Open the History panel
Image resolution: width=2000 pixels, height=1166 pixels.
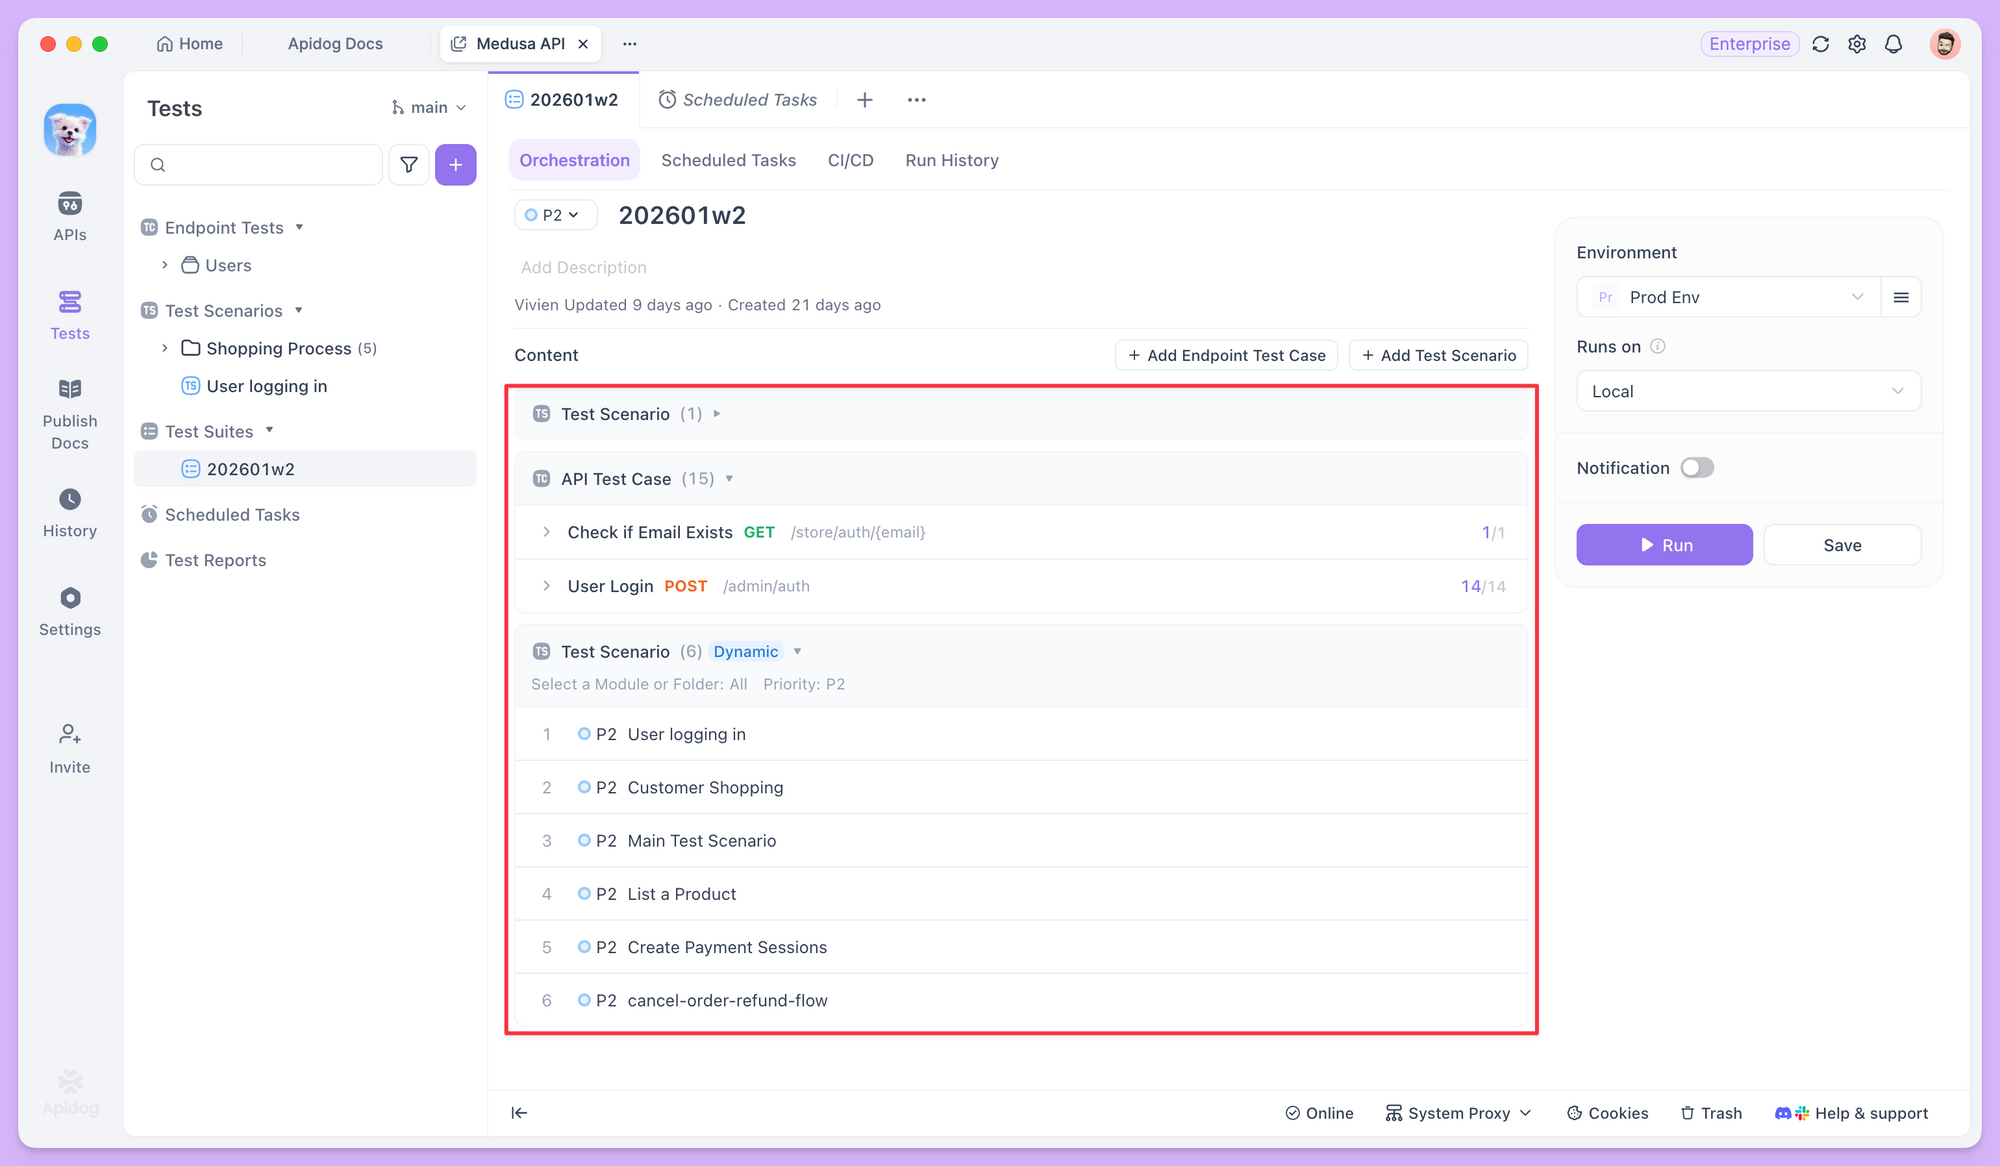69,509
